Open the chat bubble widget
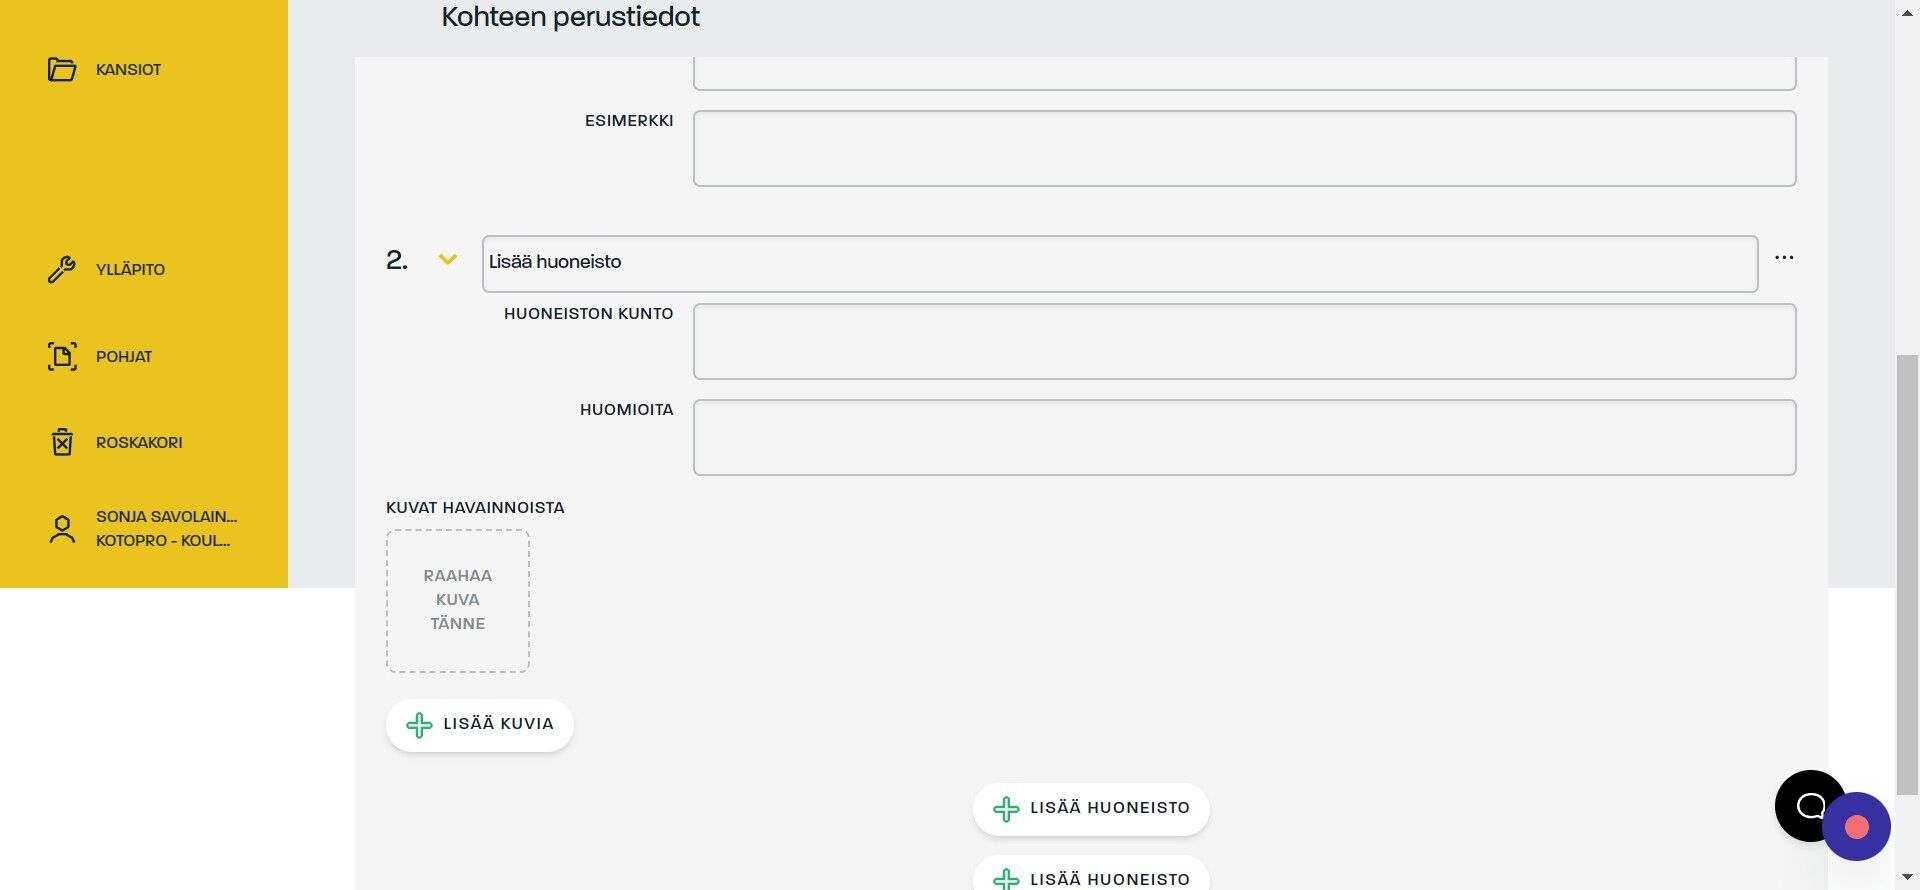The height and width of the screenshot is (890, 1920). pyautogui.click(x=1809, y=805)
